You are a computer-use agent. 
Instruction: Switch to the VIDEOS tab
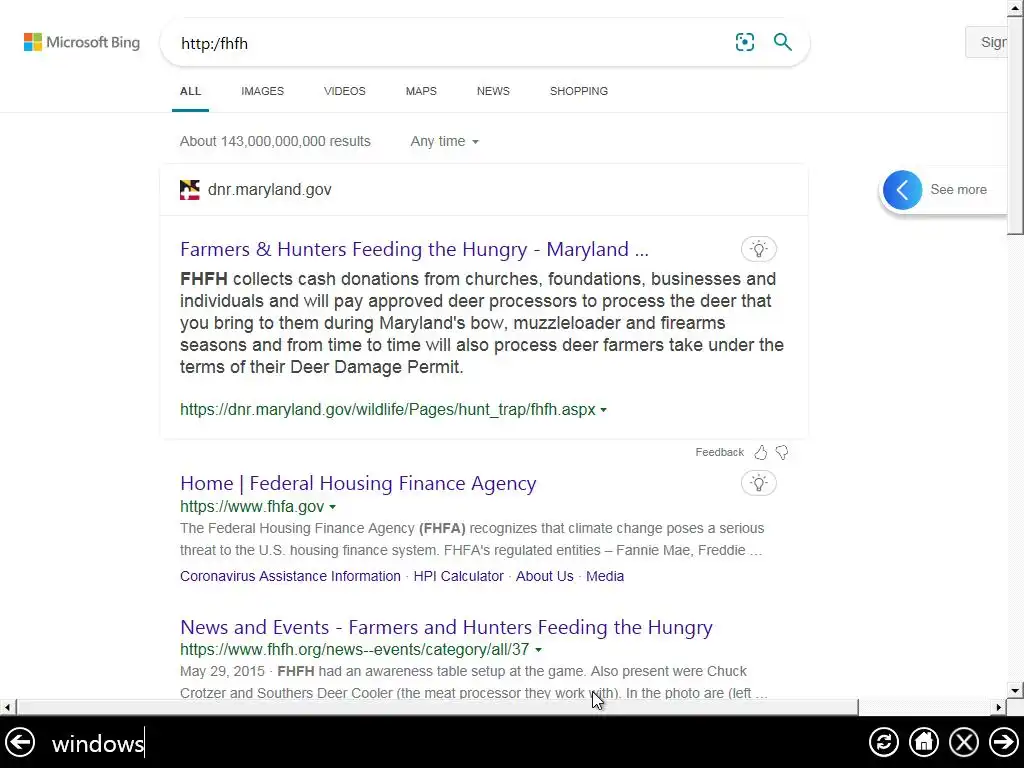[x=345, y=91]
